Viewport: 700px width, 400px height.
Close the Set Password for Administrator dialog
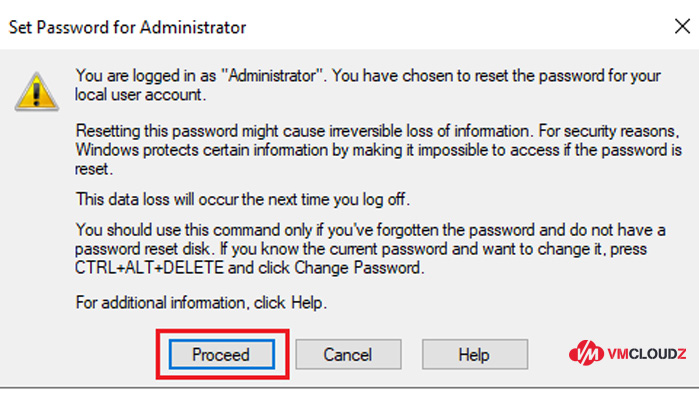point(682,26)
